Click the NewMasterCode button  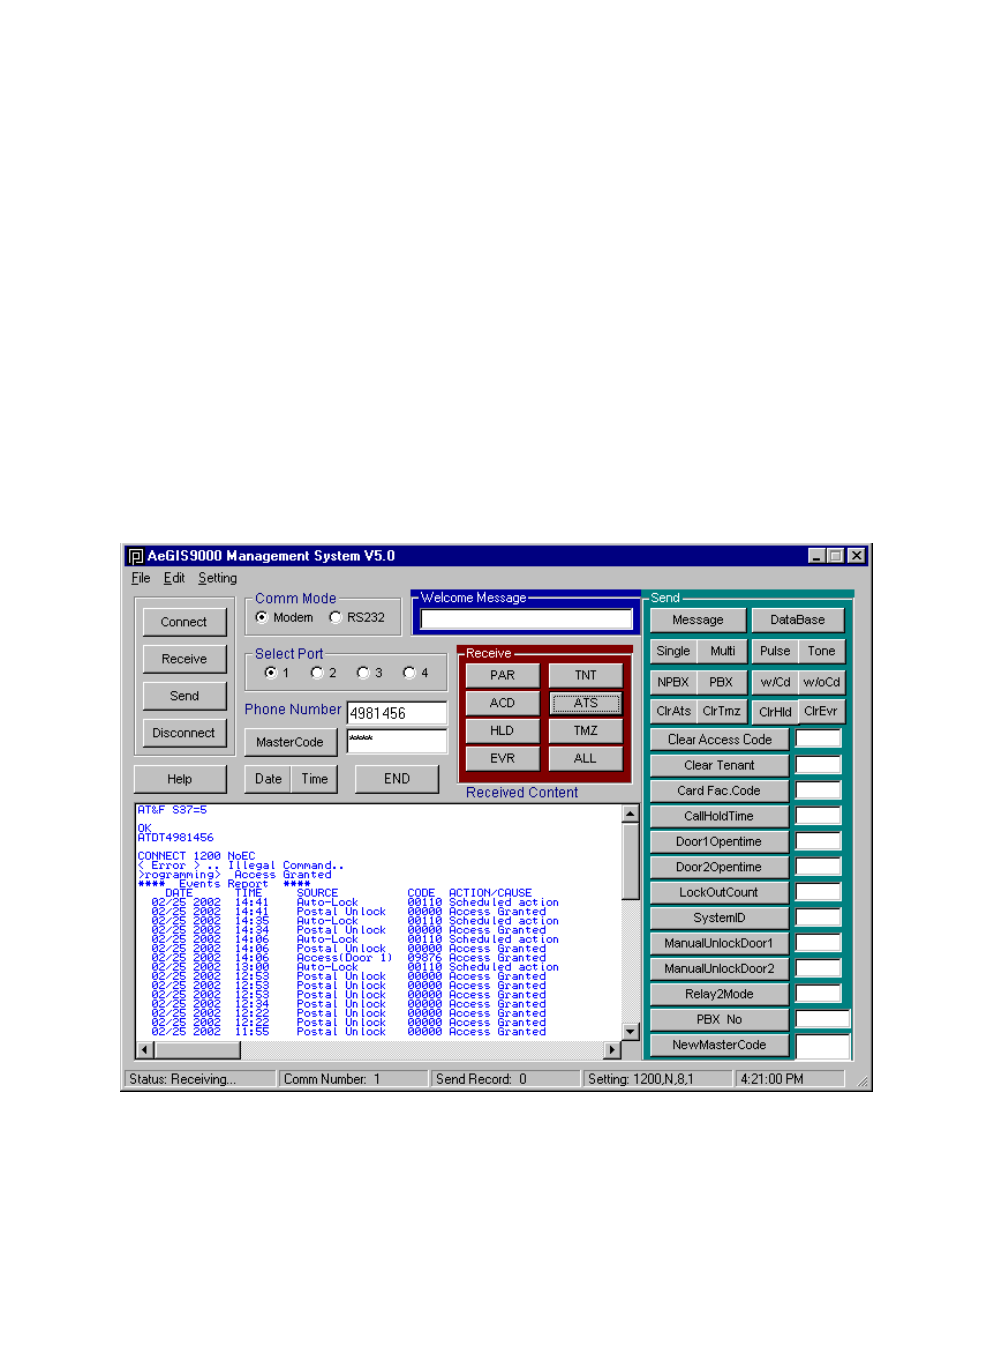pyautogui.click(x=720, y=1045)
